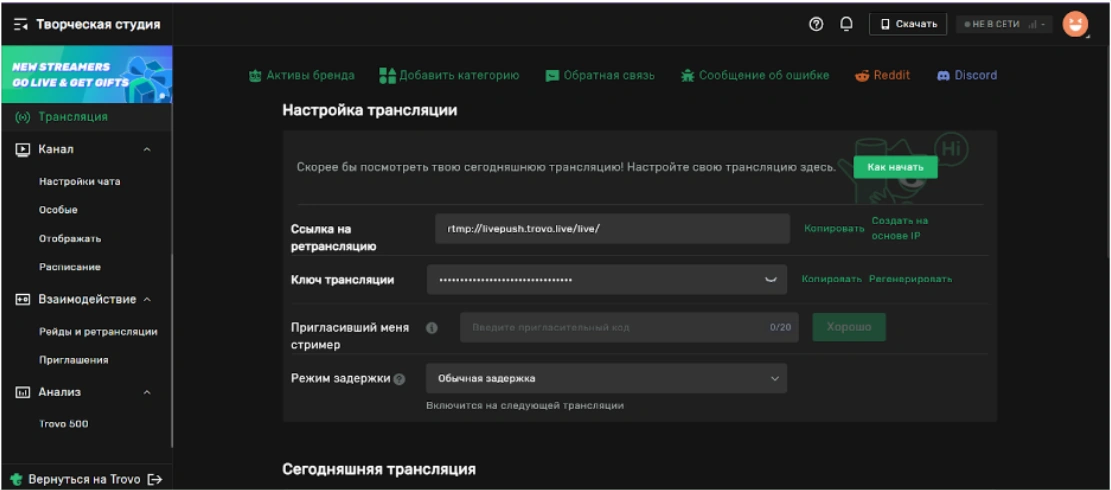
Task: Open the Сообщение об ошибке link
Action: point(764,76)
